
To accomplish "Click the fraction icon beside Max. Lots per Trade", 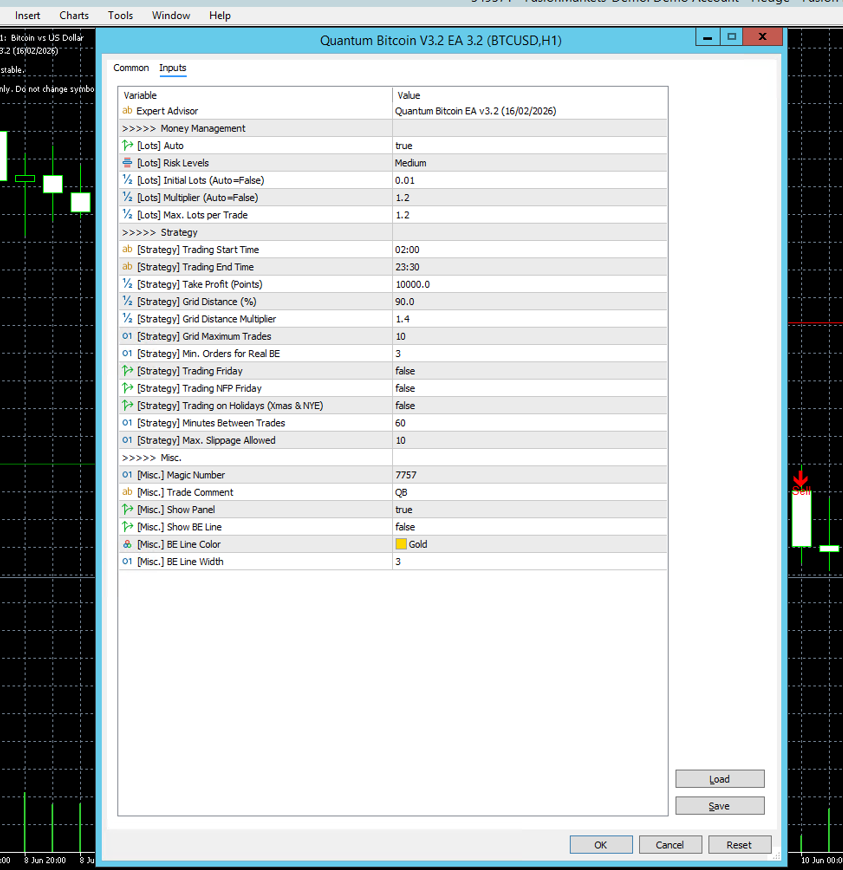I will [127, 214].
